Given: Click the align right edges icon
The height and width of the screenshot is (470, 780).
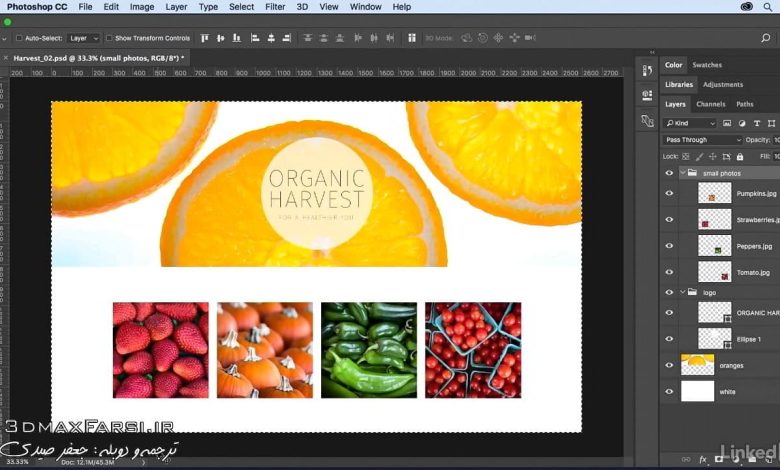Looking at the screenshot, I should pyautogui.click(x=287, y=38).
